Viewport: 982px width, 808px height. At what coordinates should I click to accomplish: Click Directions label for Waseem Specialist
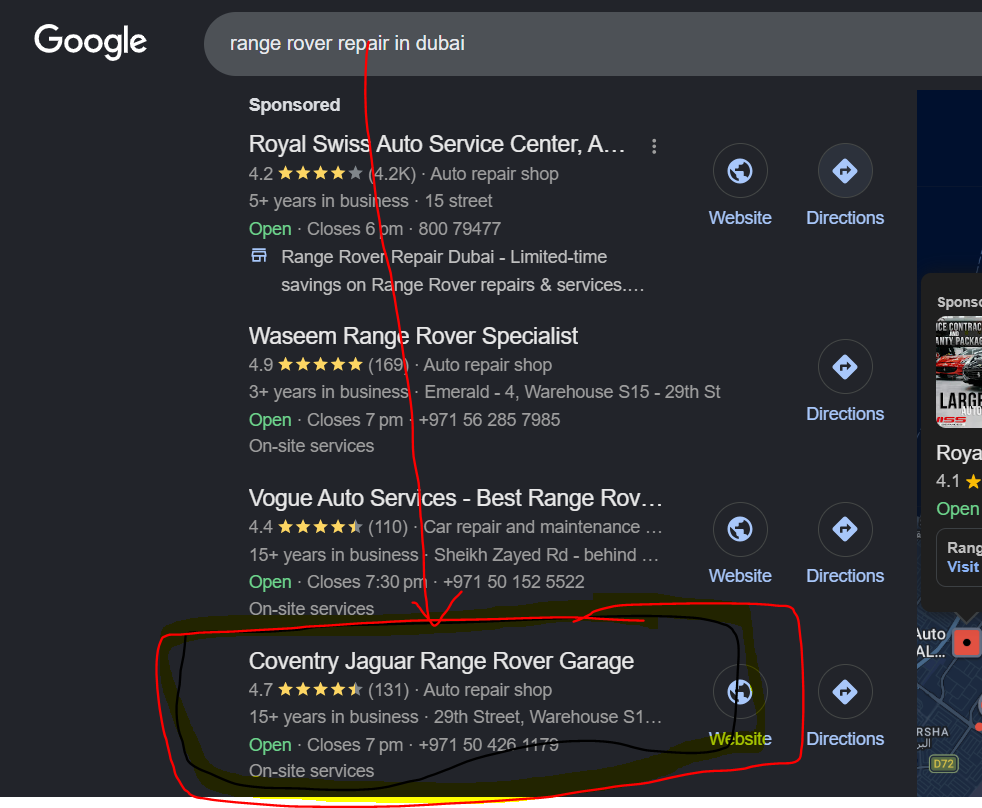click(845, 414)
